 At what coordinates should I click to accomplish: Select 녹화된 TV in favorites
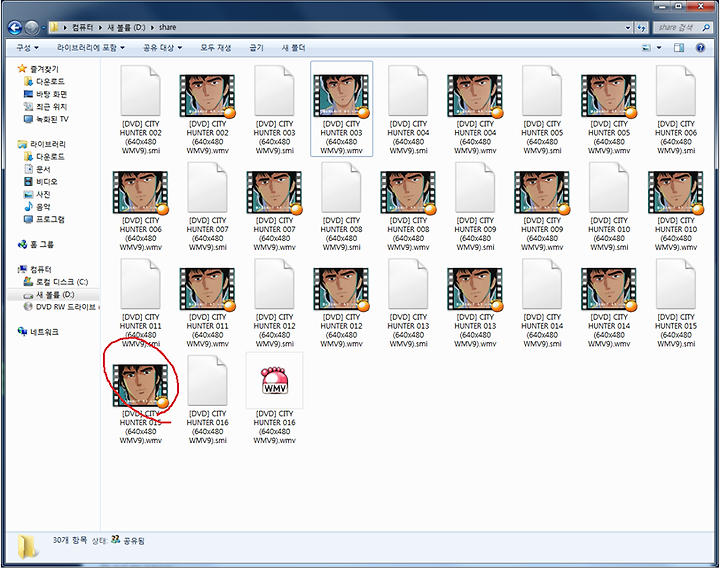pos(46,119)
